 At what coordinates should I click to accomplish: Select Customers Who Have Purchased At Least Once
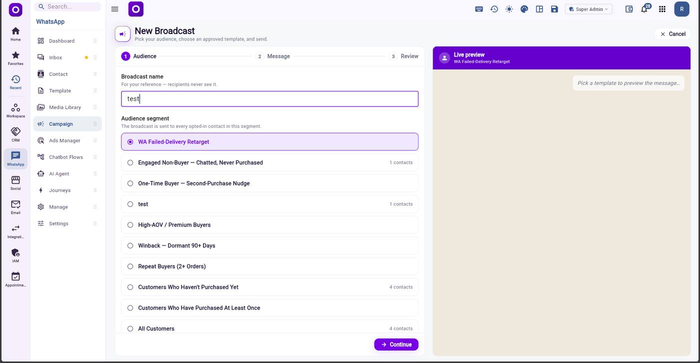(270, 308)
